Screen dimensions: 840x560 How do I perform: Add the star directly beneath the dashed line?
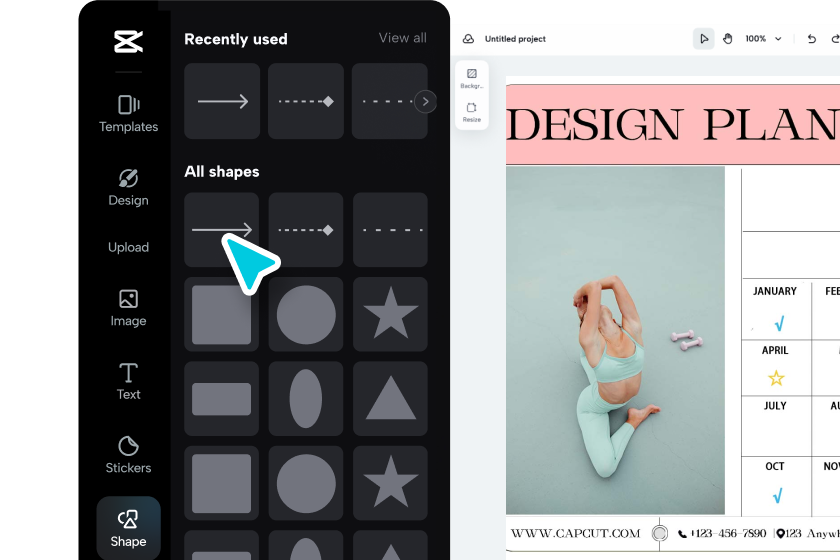click(x=390, y=315)
